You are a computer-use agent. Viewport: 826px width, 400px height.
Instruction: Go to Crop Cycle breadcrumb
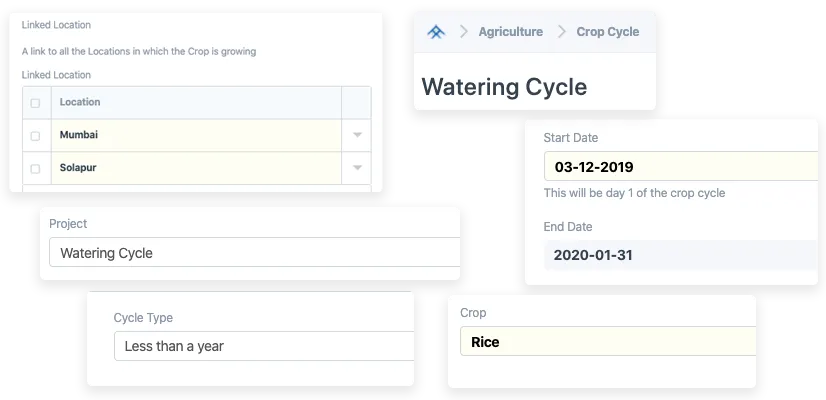tap(607, 32)
